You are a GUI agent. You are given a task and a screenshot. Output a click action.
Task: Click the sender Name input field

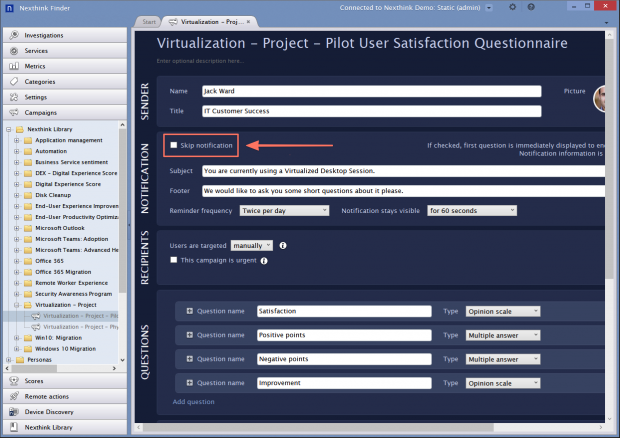[x=372, y=91]
